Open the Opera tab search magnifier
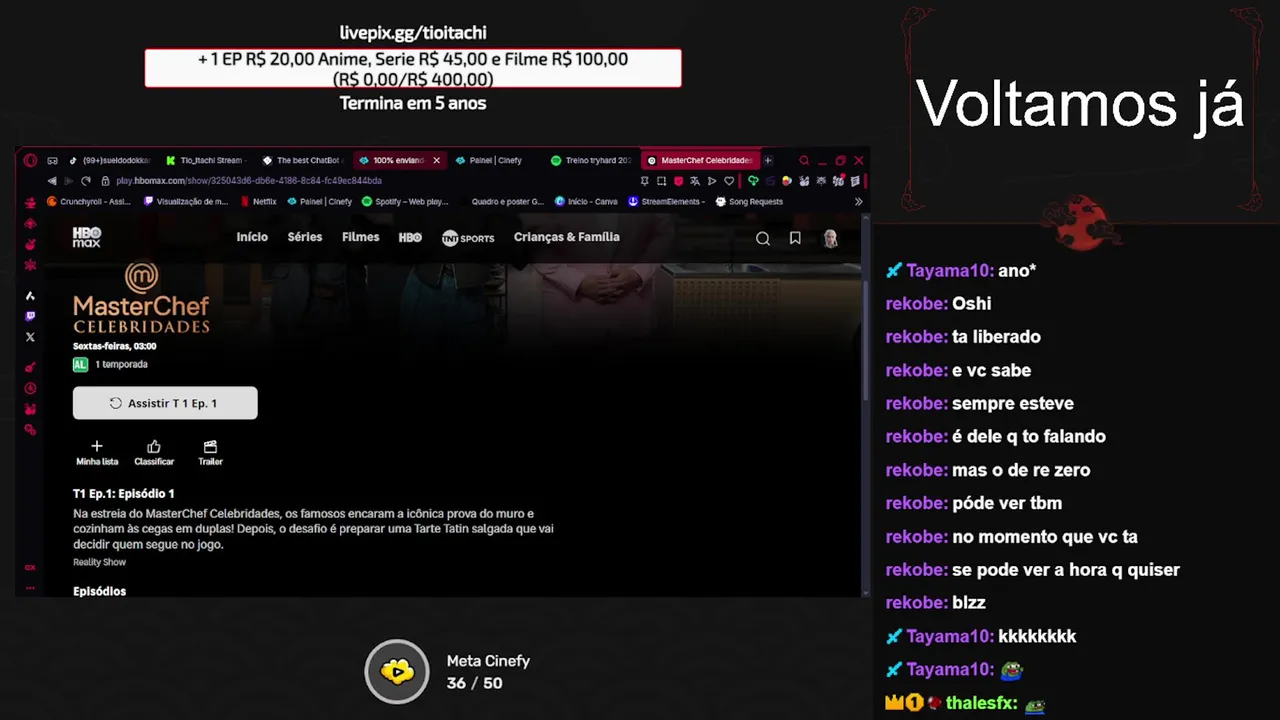The image size is (1280, 720). coord(804,160)
